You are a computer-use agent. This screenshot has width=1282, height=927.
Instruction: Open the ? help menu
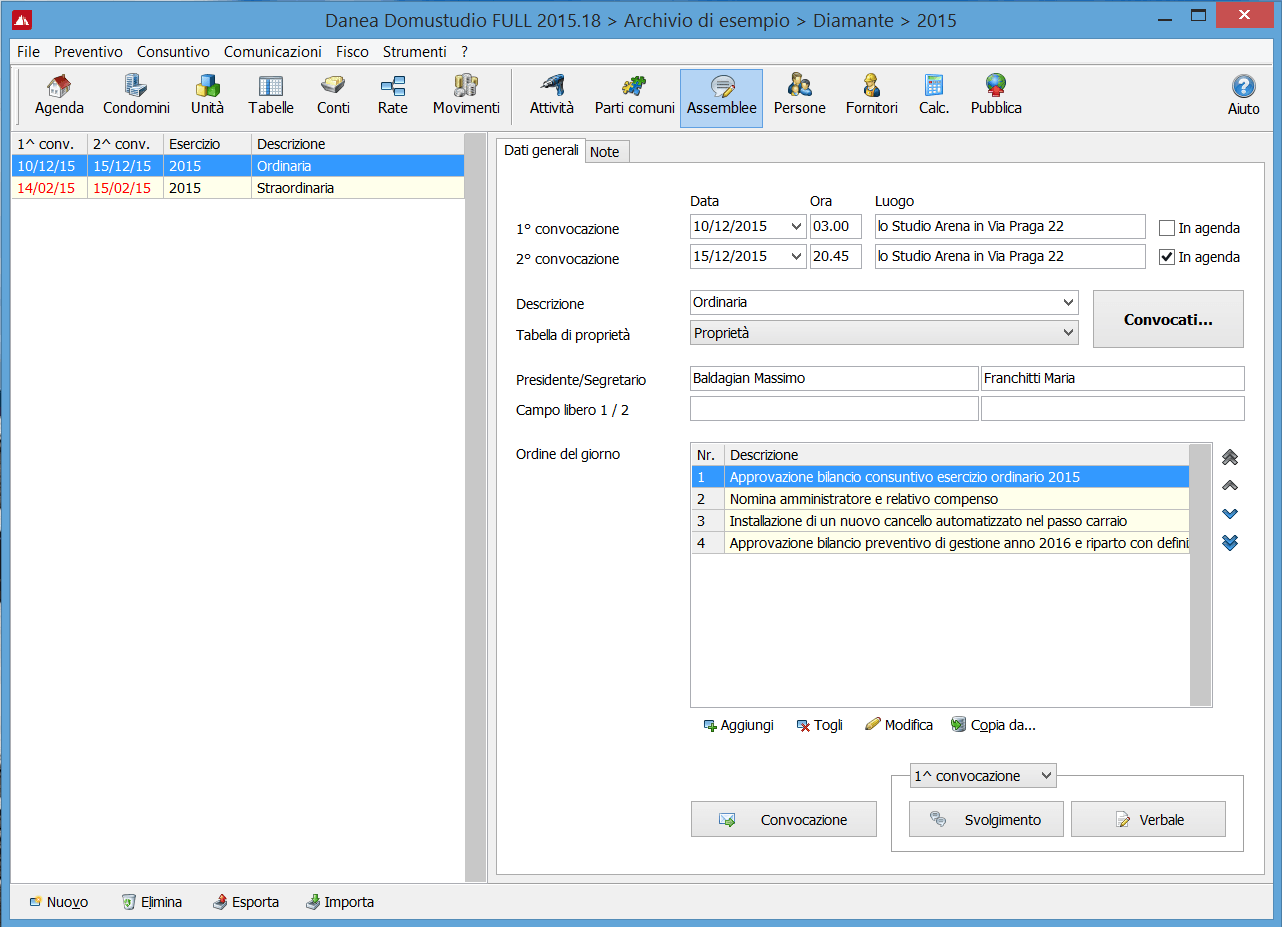tap(464, 51)
